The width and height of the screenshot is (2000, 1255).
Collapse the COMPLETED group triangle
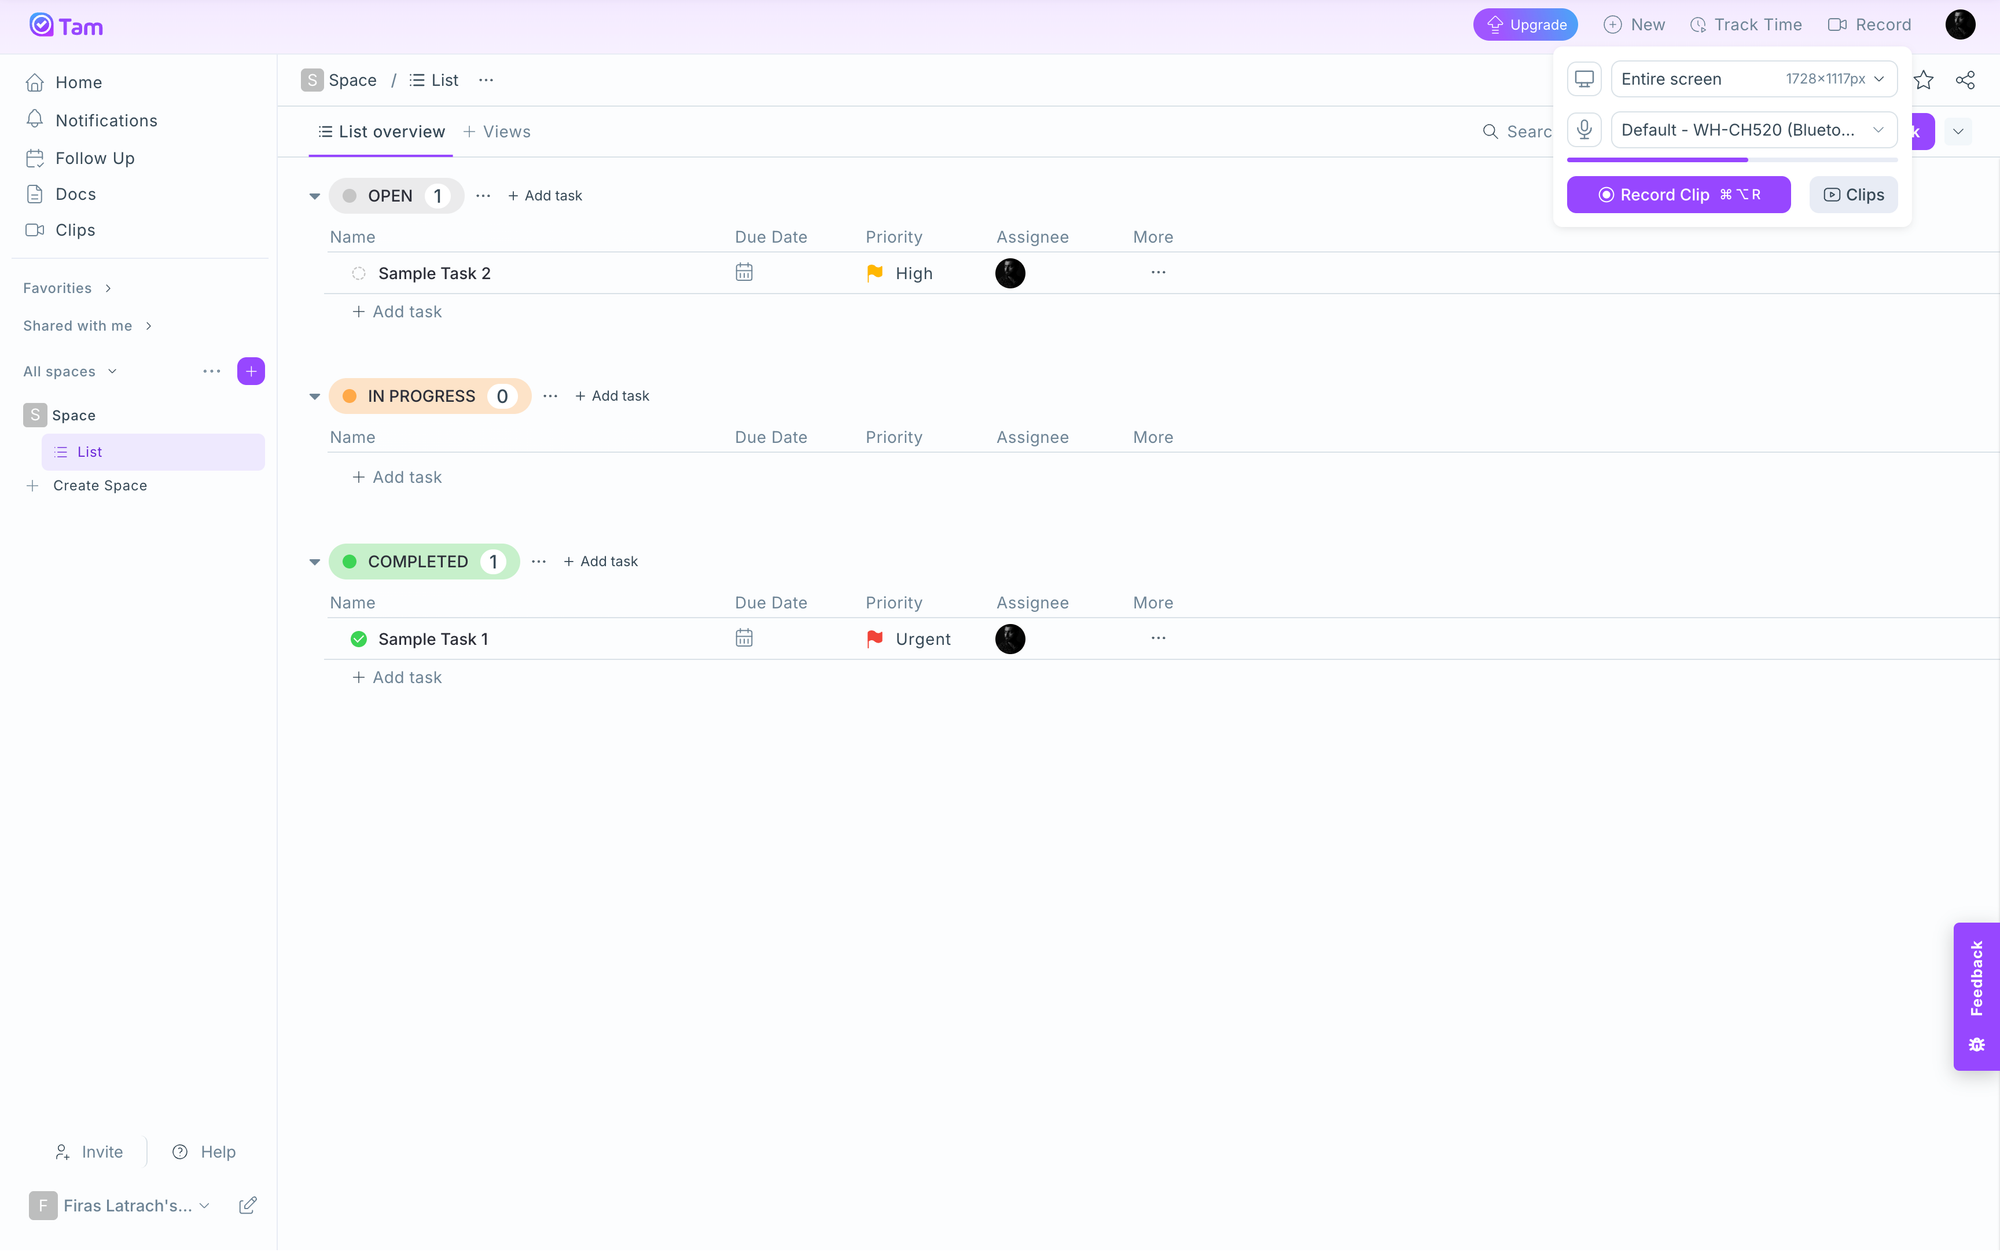(315, 562)
